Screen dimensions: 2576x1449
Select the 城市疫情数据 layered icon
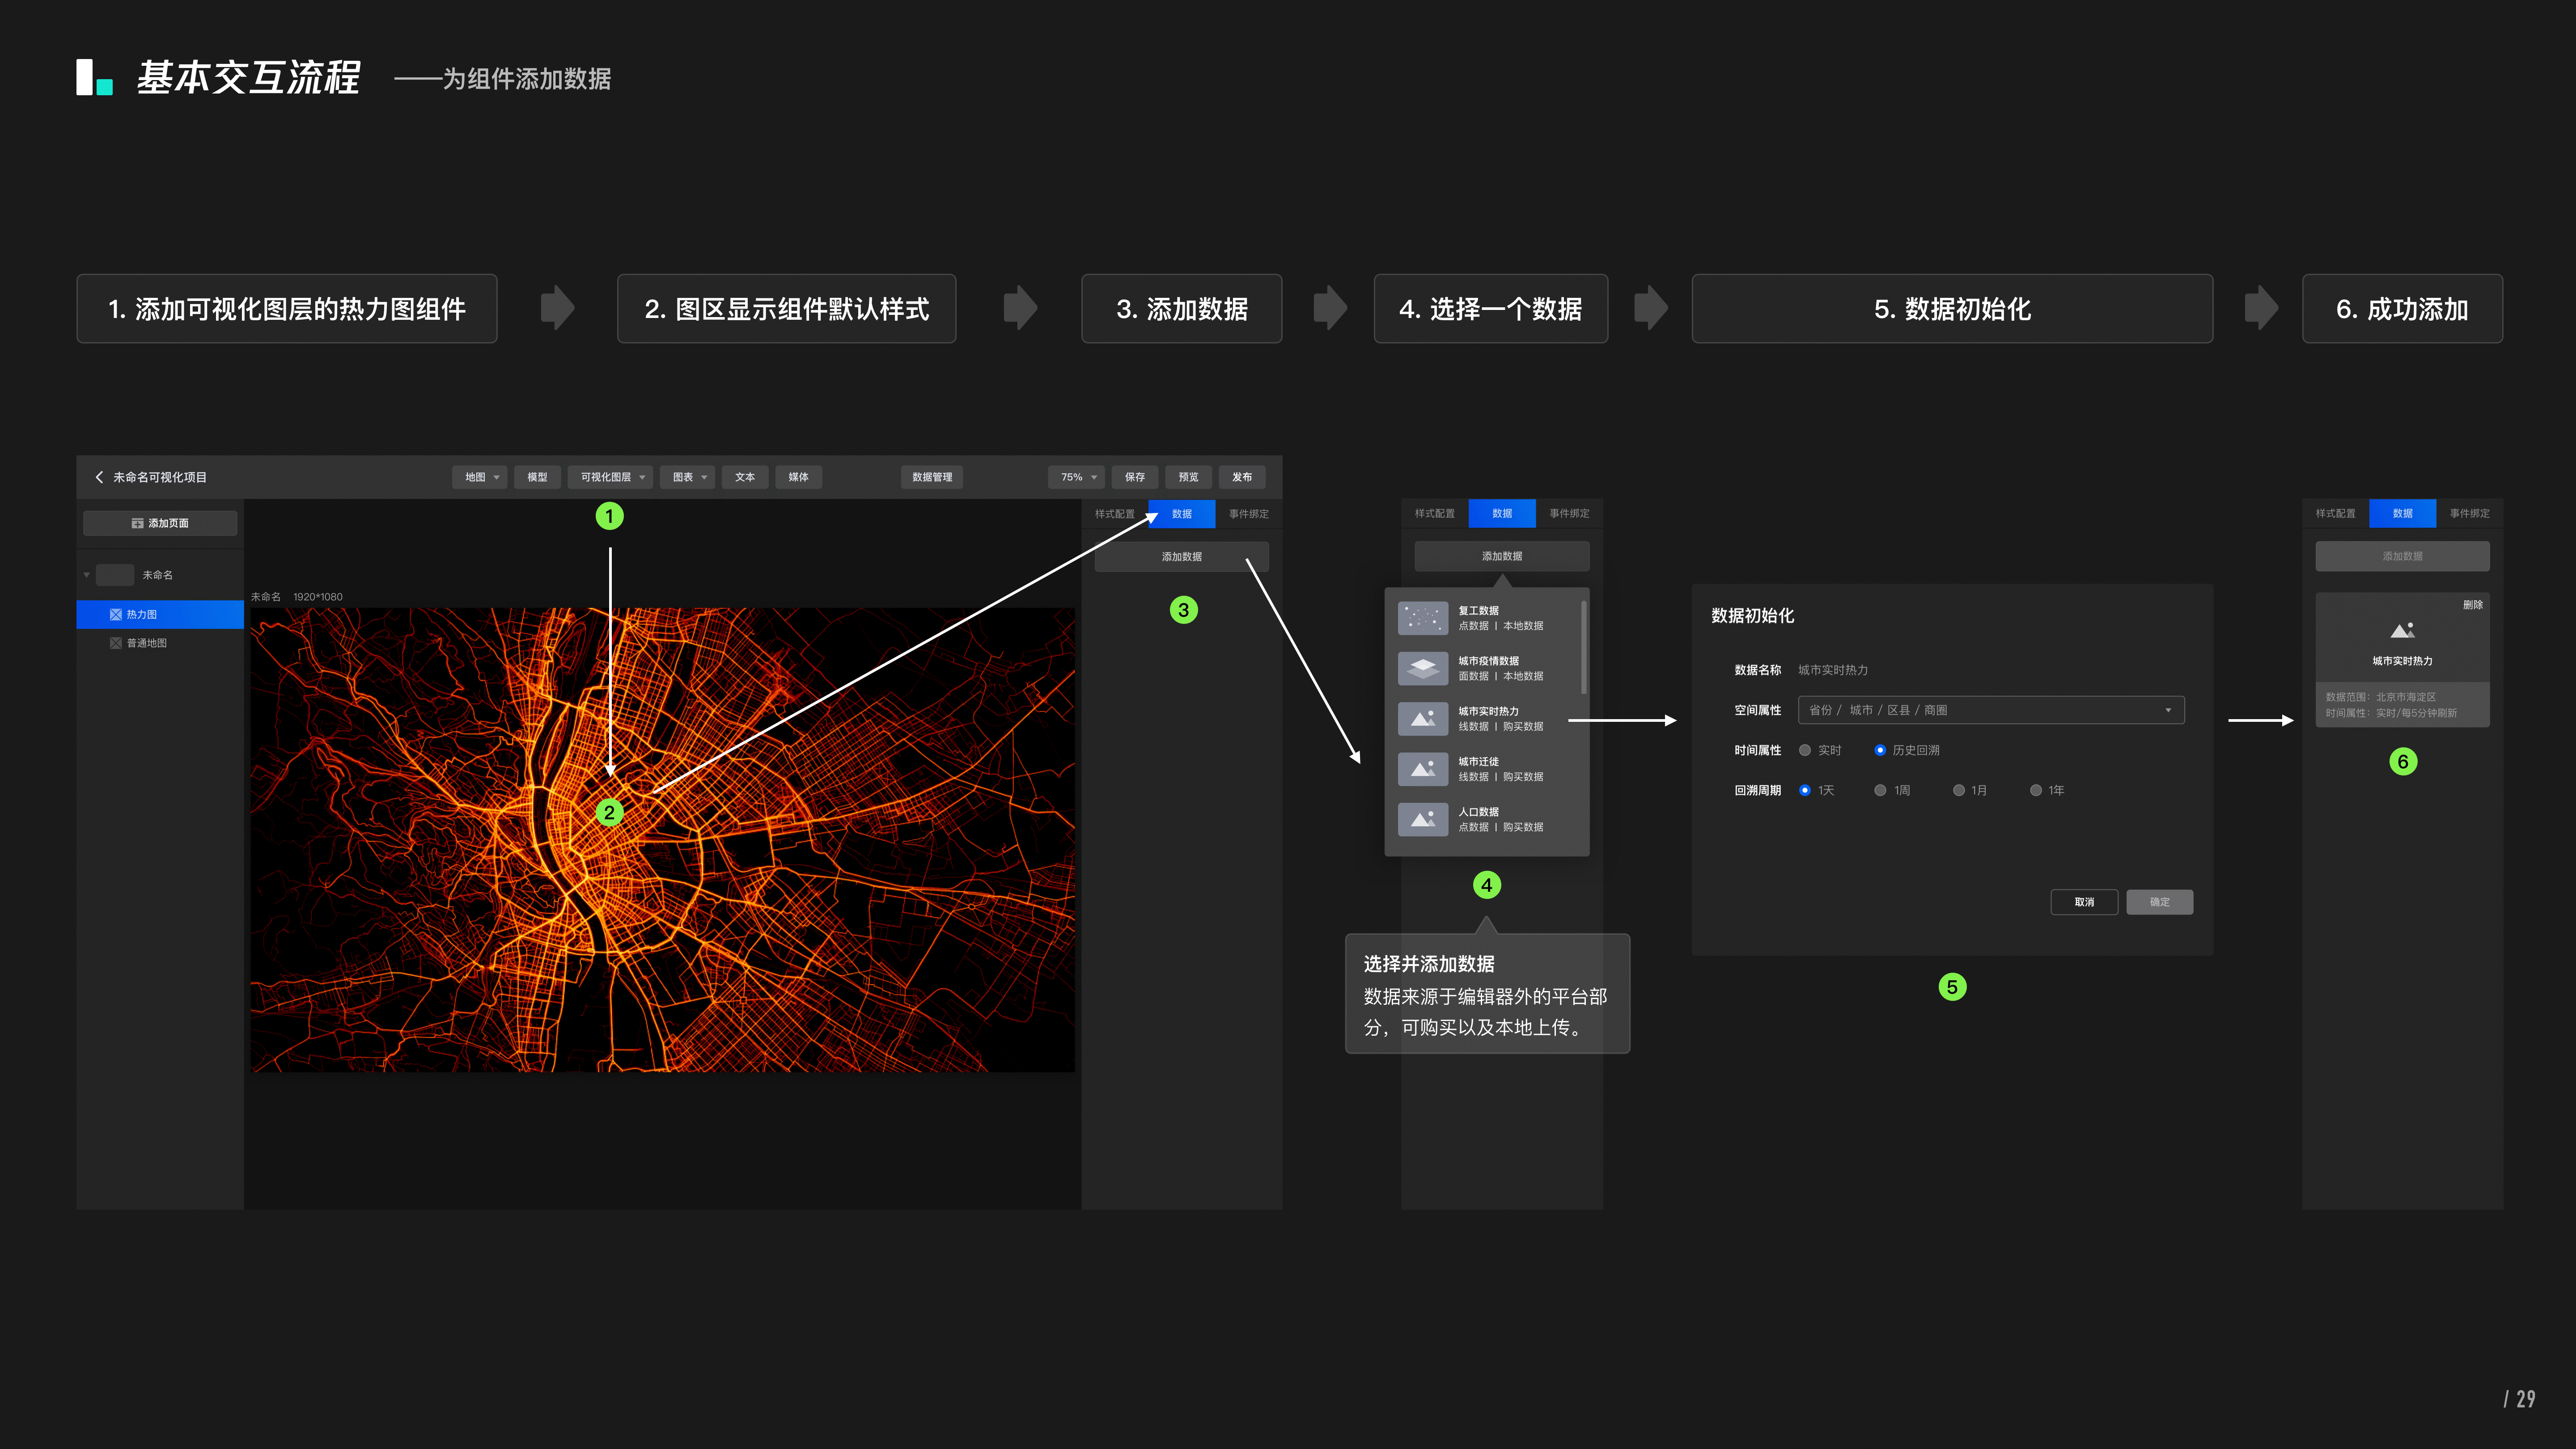pos(1422,668)
